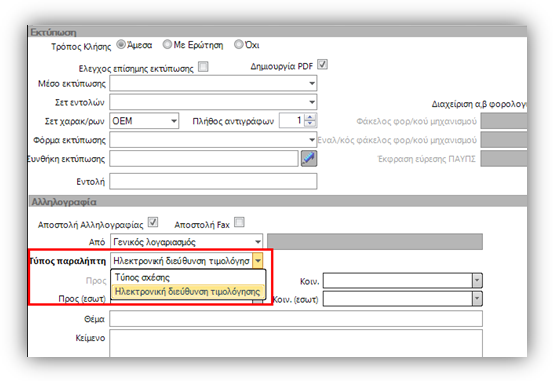The image size is (553, 381).
Task: Open the Σετ χαρακ/ρων OEM dropdown
Action: (174, 121)
